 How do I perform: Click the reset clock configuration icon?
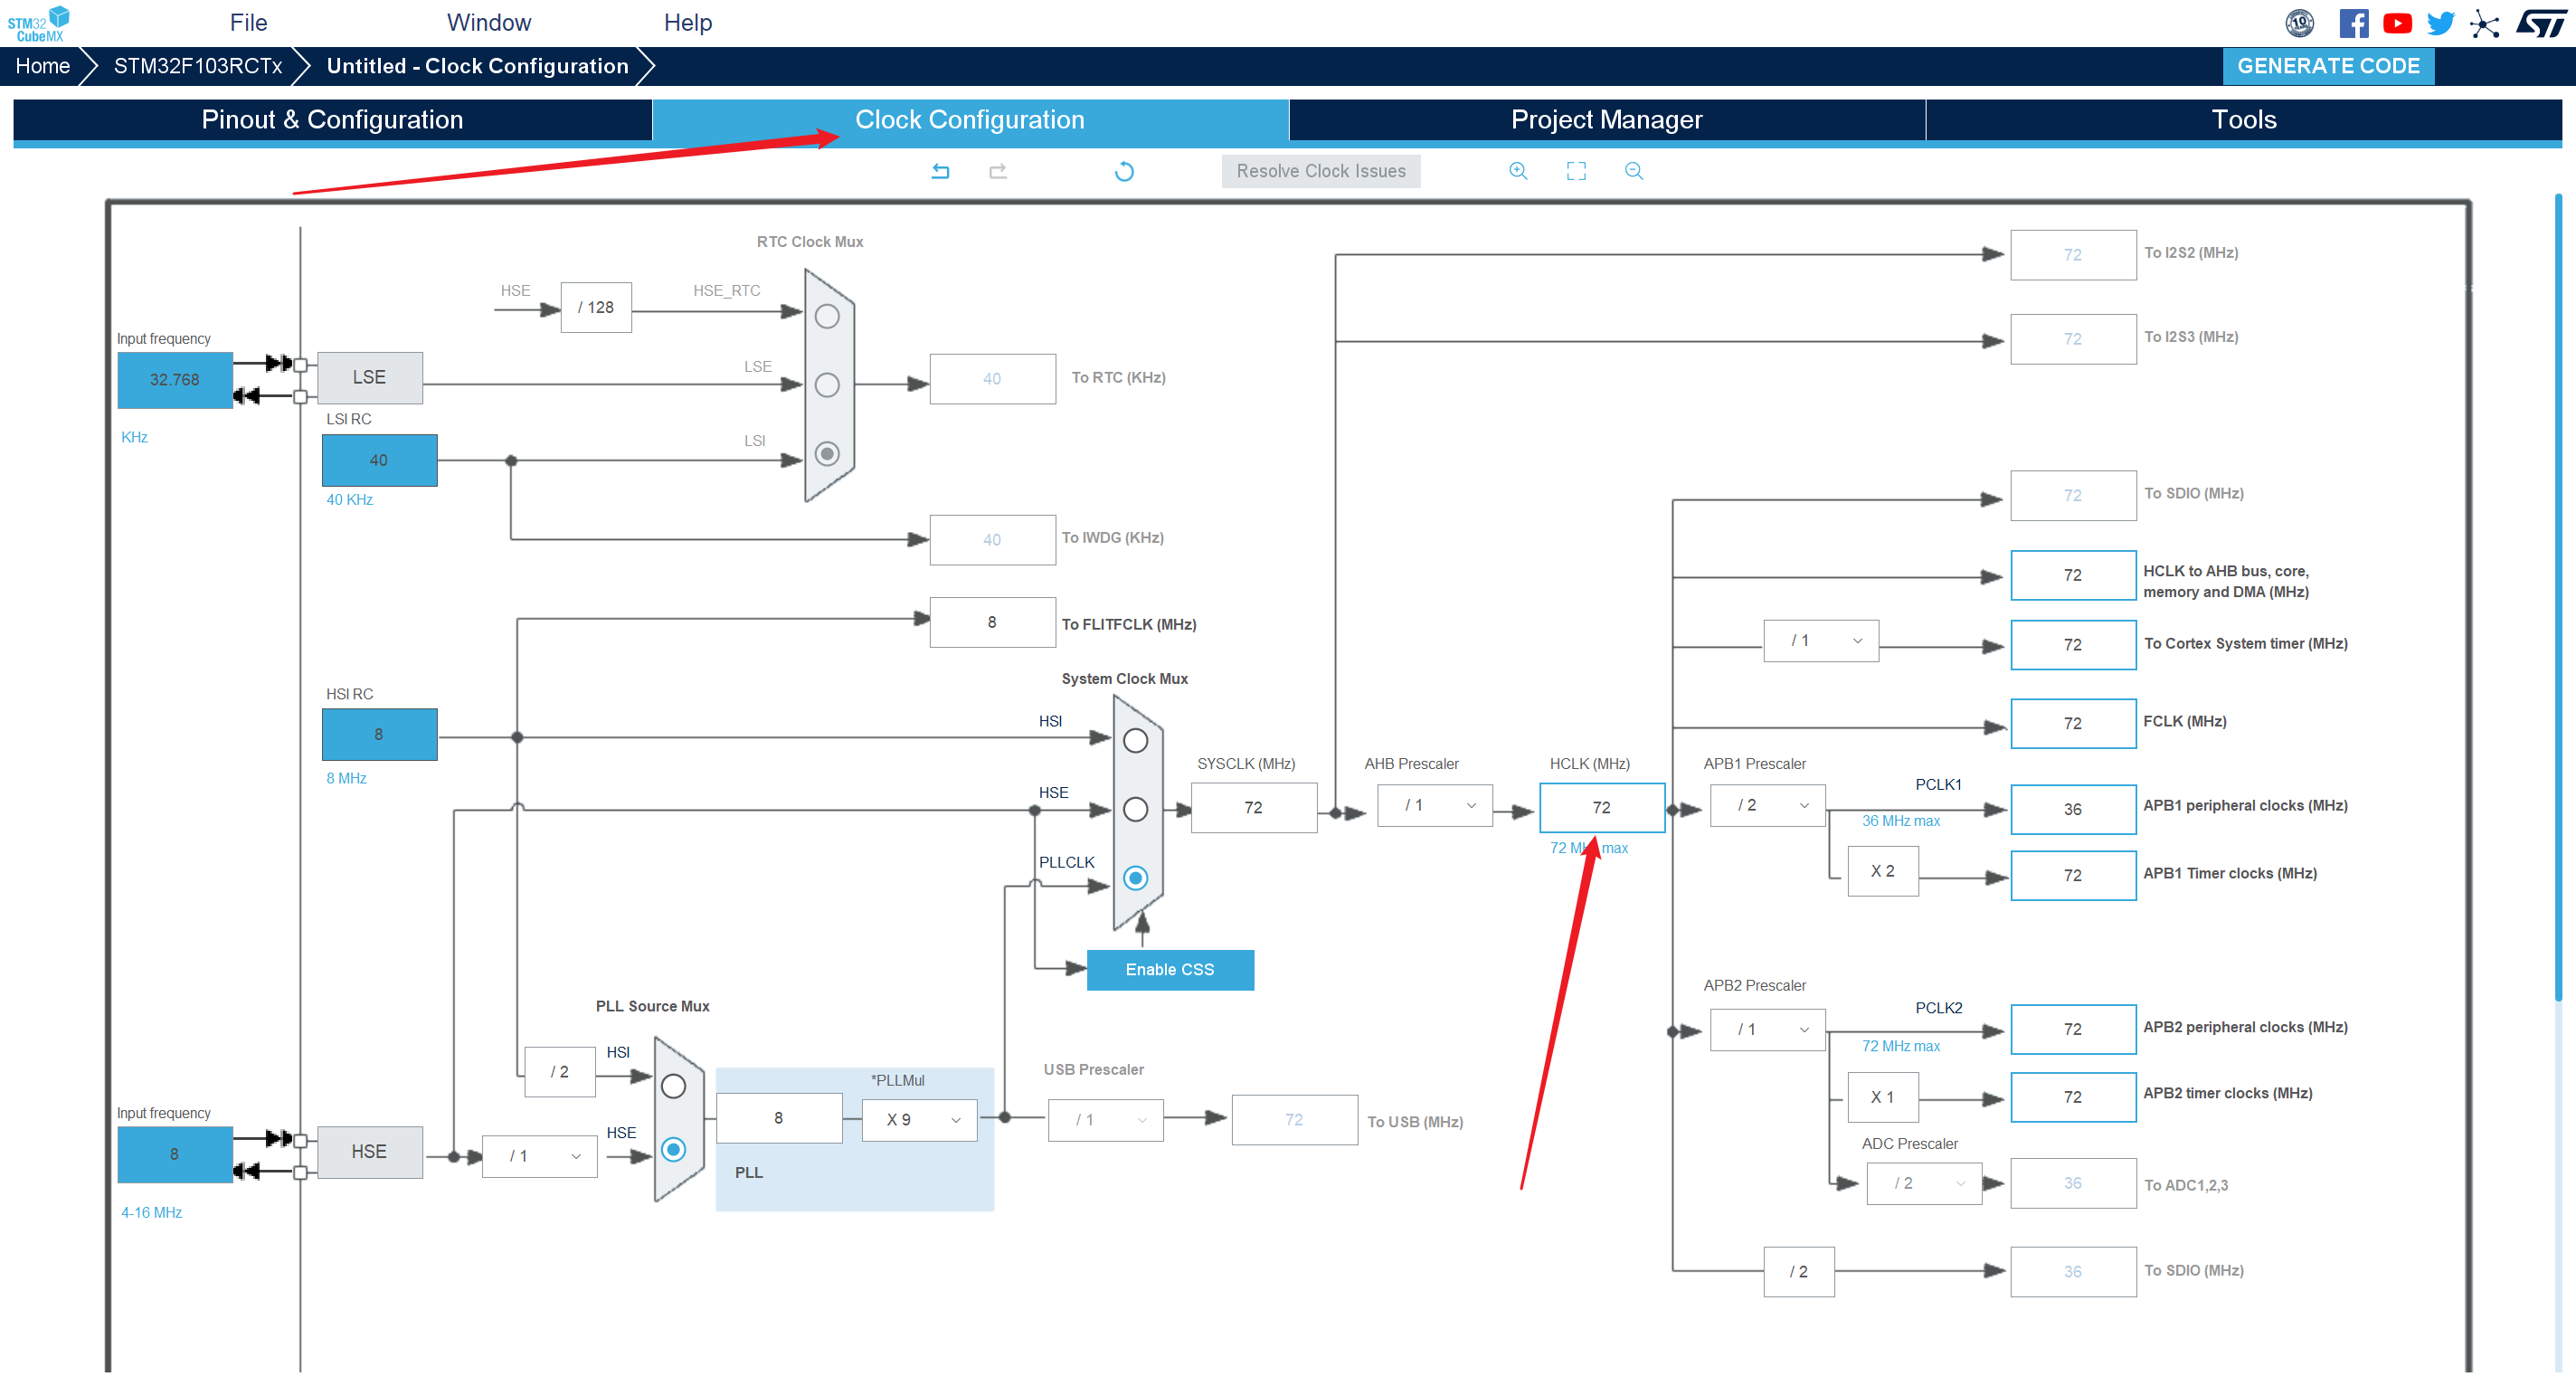pos(1124,171)
